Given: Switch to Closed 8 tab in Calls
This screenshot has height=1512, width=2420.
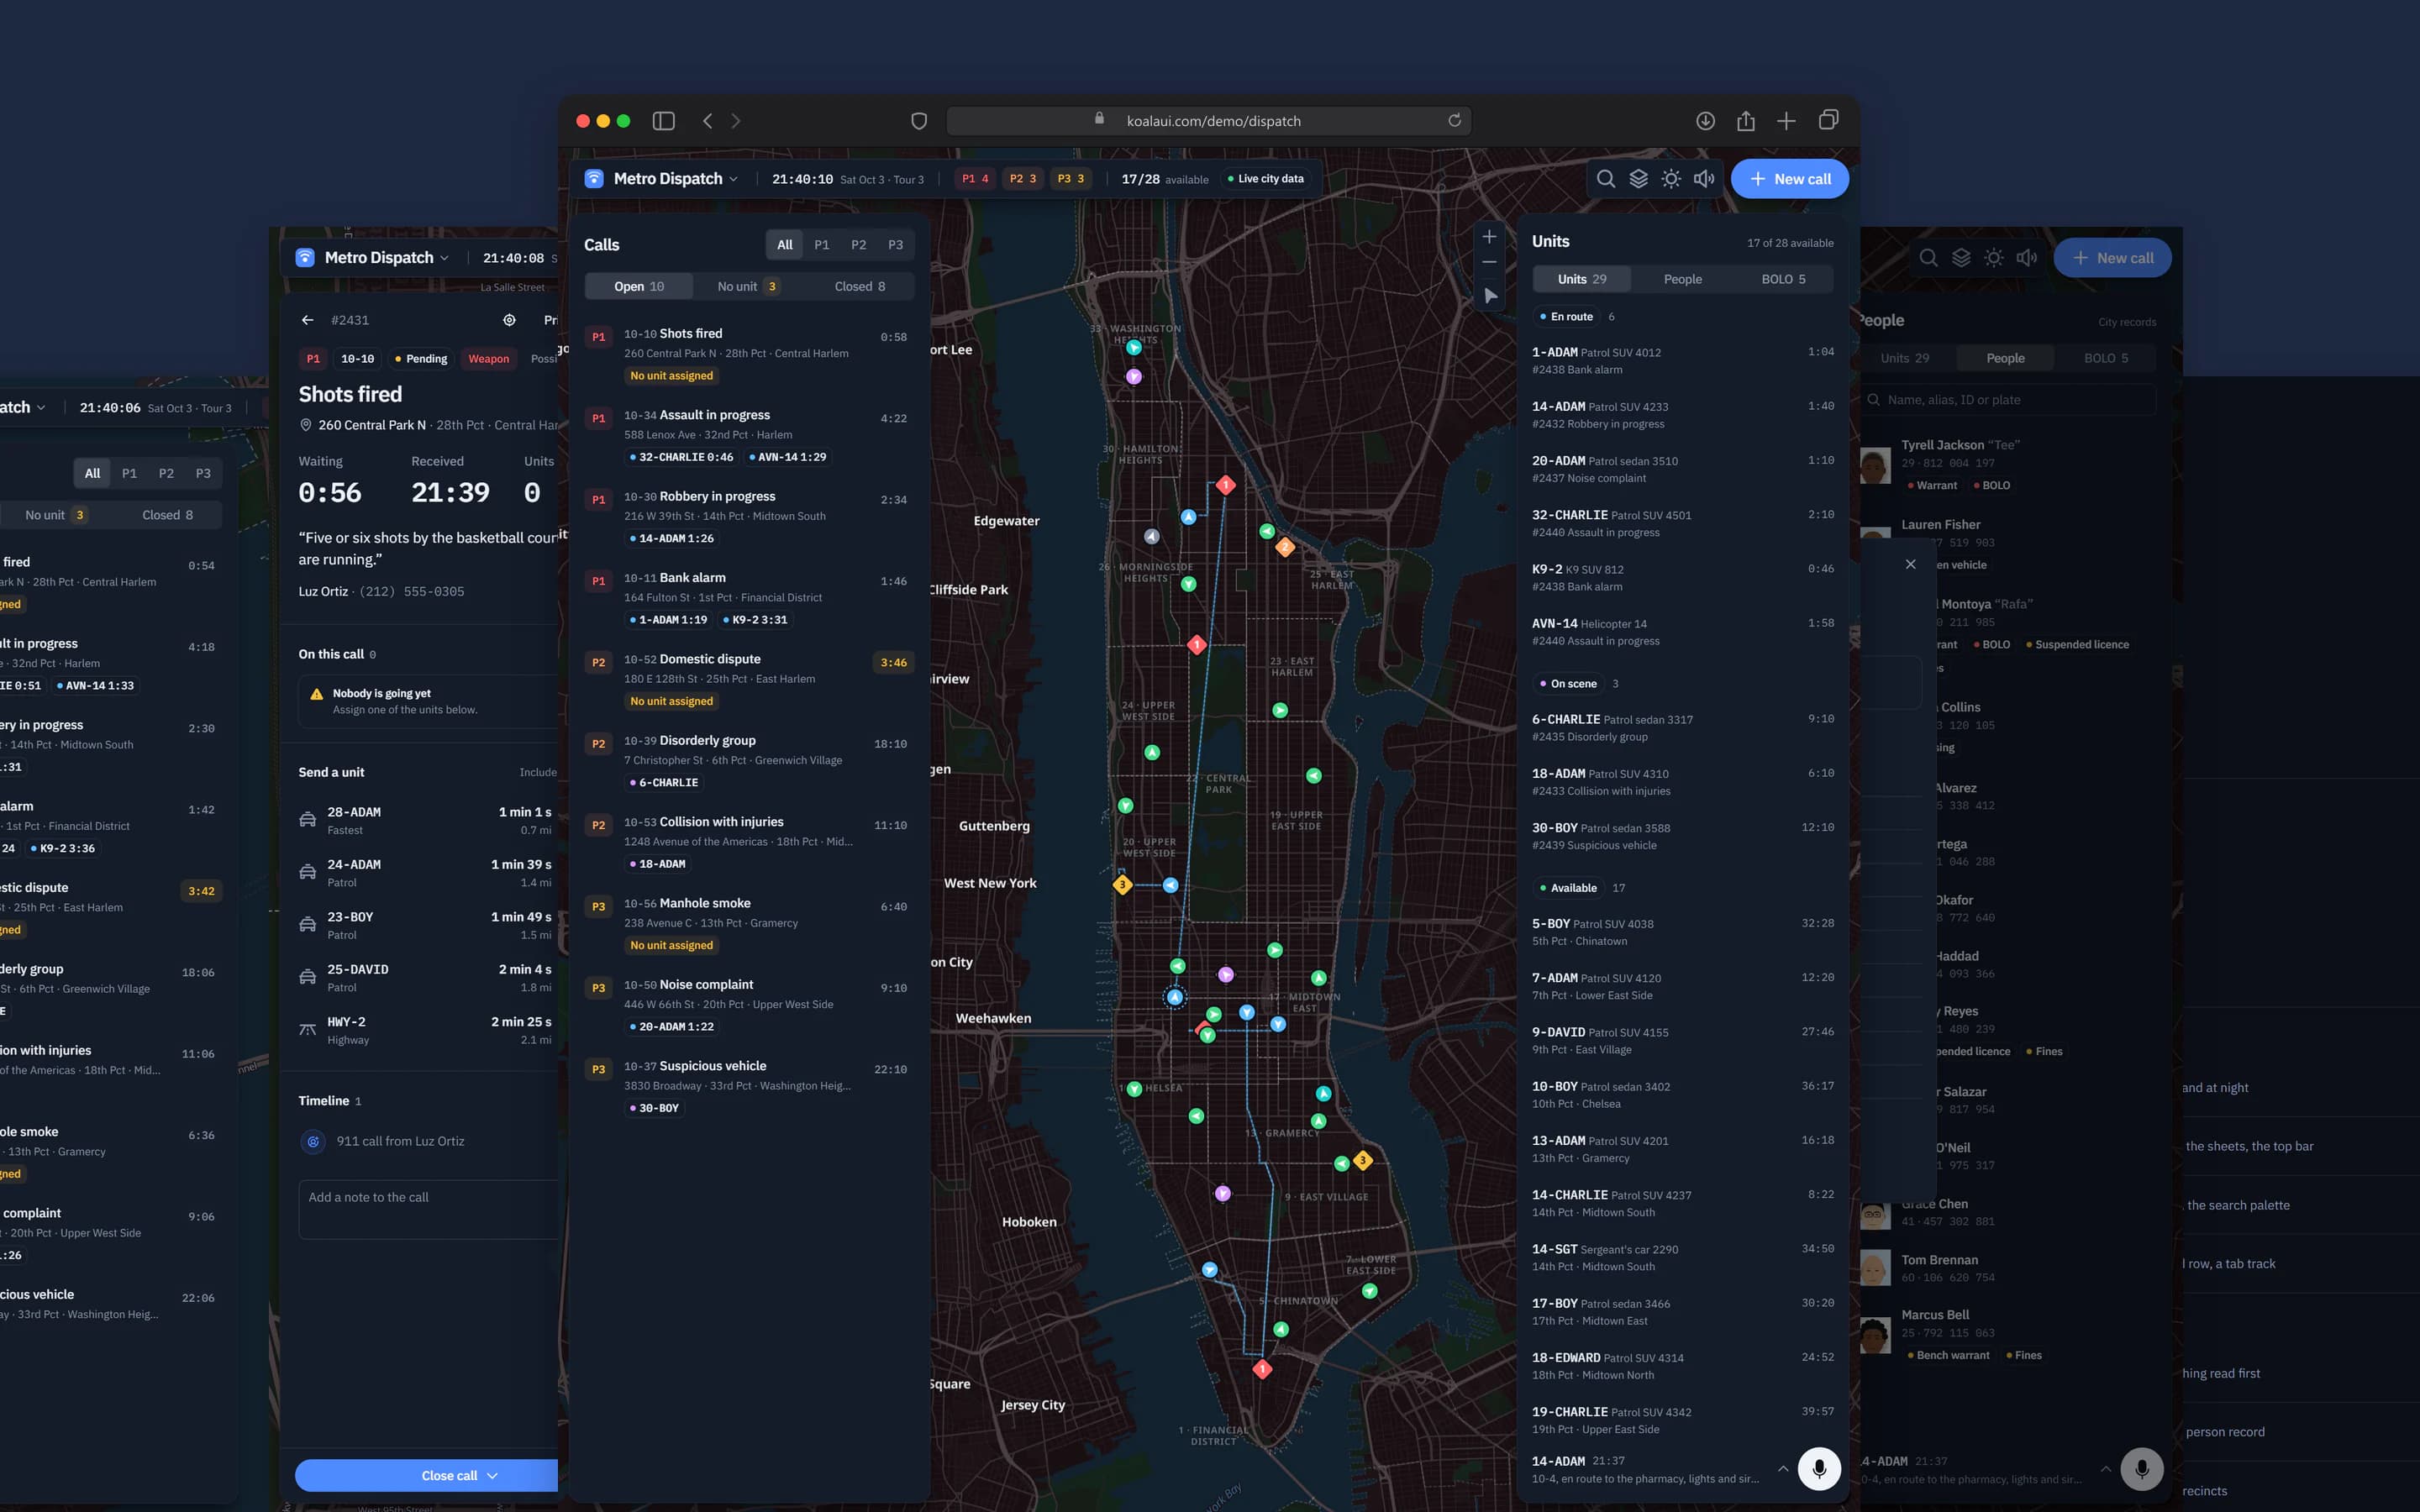Looking at the screenshot, I should point(860,286).
